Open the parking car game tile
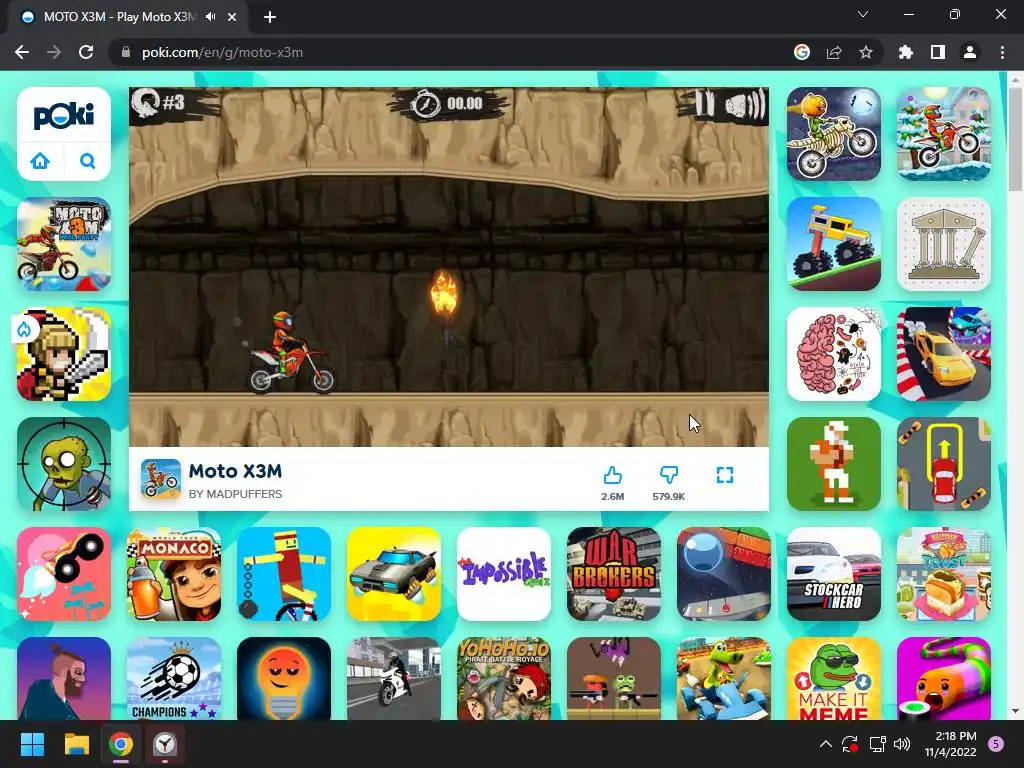 944,464
